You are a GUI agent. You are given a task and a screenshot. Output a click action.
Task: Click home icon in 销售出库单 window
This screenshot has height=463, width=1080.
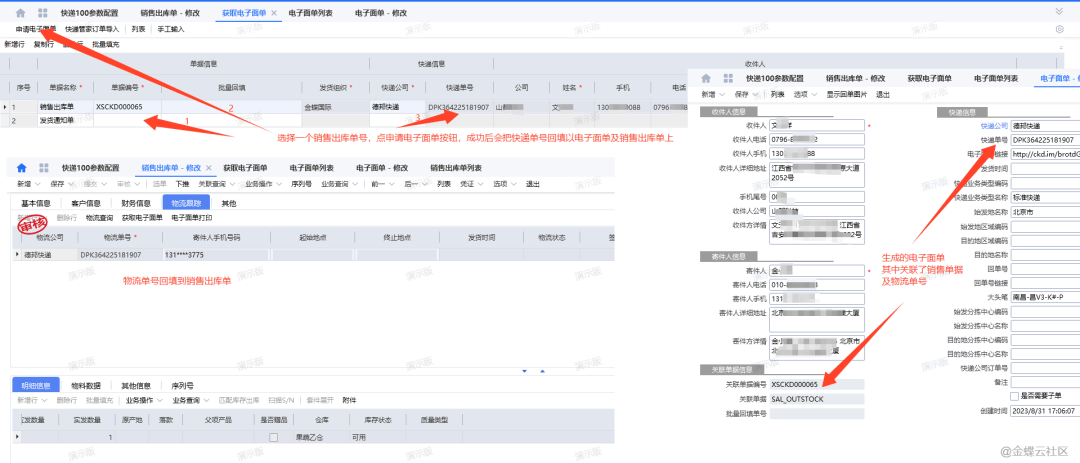[21, 168]
